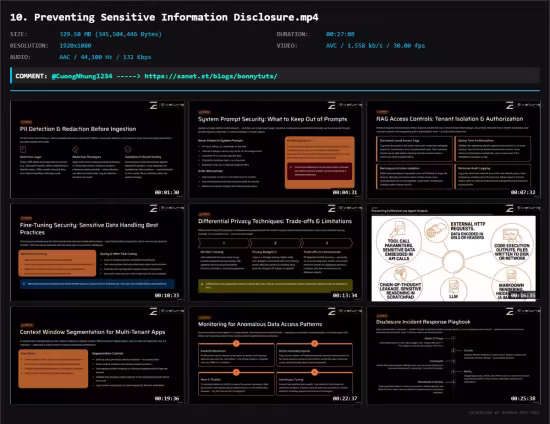Click the orange callout box on System Prompt slide

[320, 162]
